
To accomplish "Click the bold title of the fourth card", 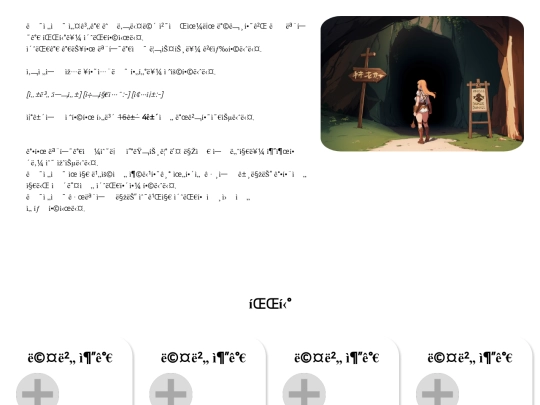I will 470,358.
